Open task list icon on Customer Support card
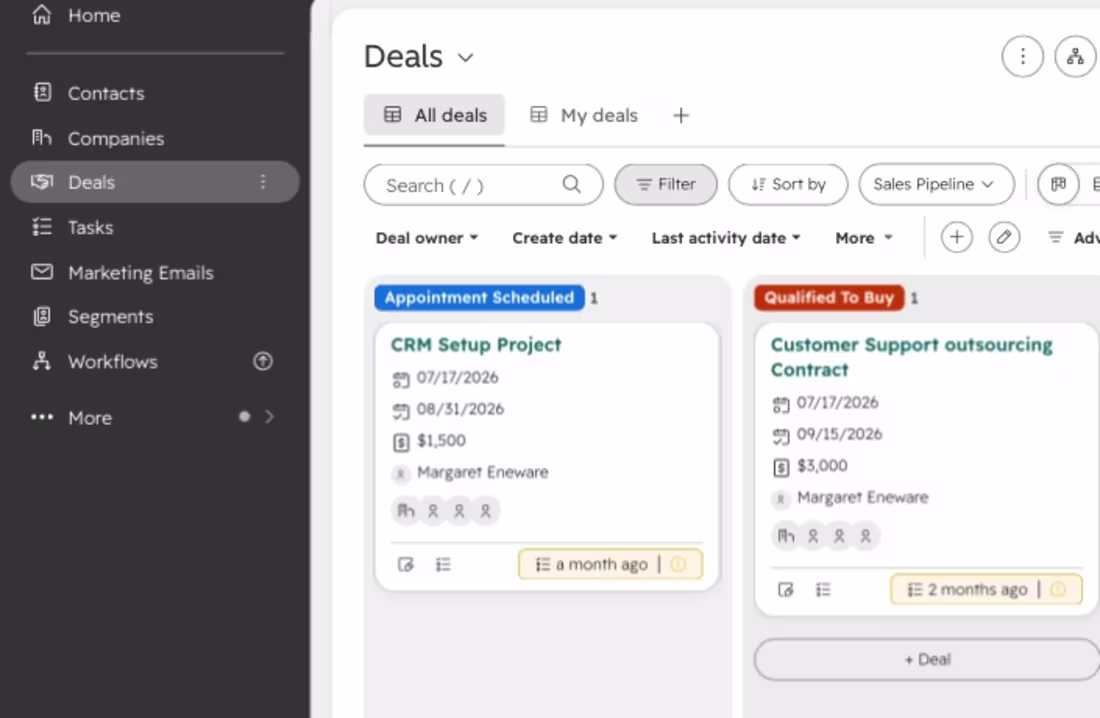This screenshot has height=718, width=1100. [x=823, y=590]
